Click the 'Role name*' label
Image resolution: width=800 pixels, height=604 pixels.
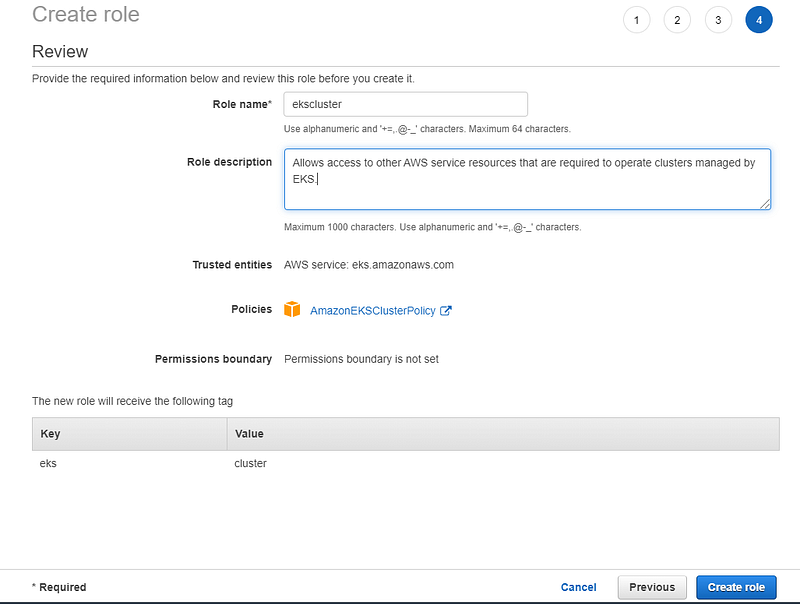242,104
